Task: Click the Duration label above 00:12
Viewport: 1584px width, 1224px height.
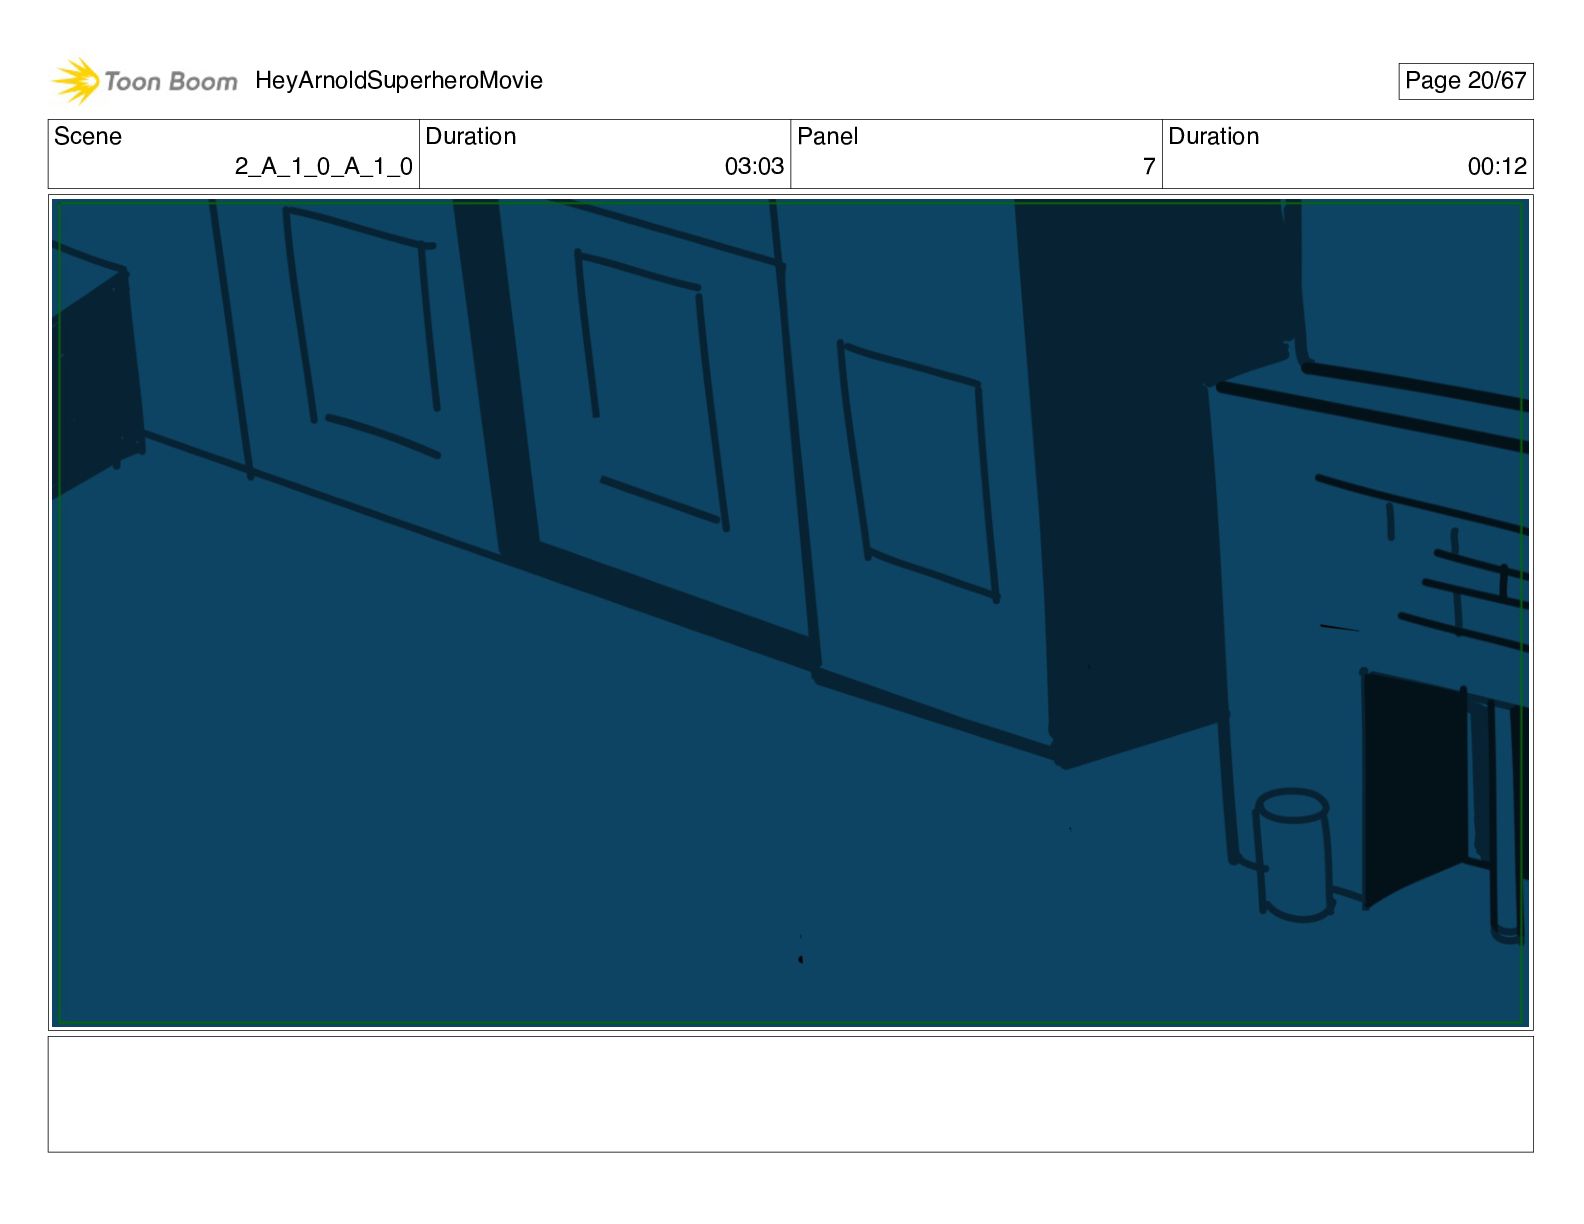Action: coord(1214,136)
